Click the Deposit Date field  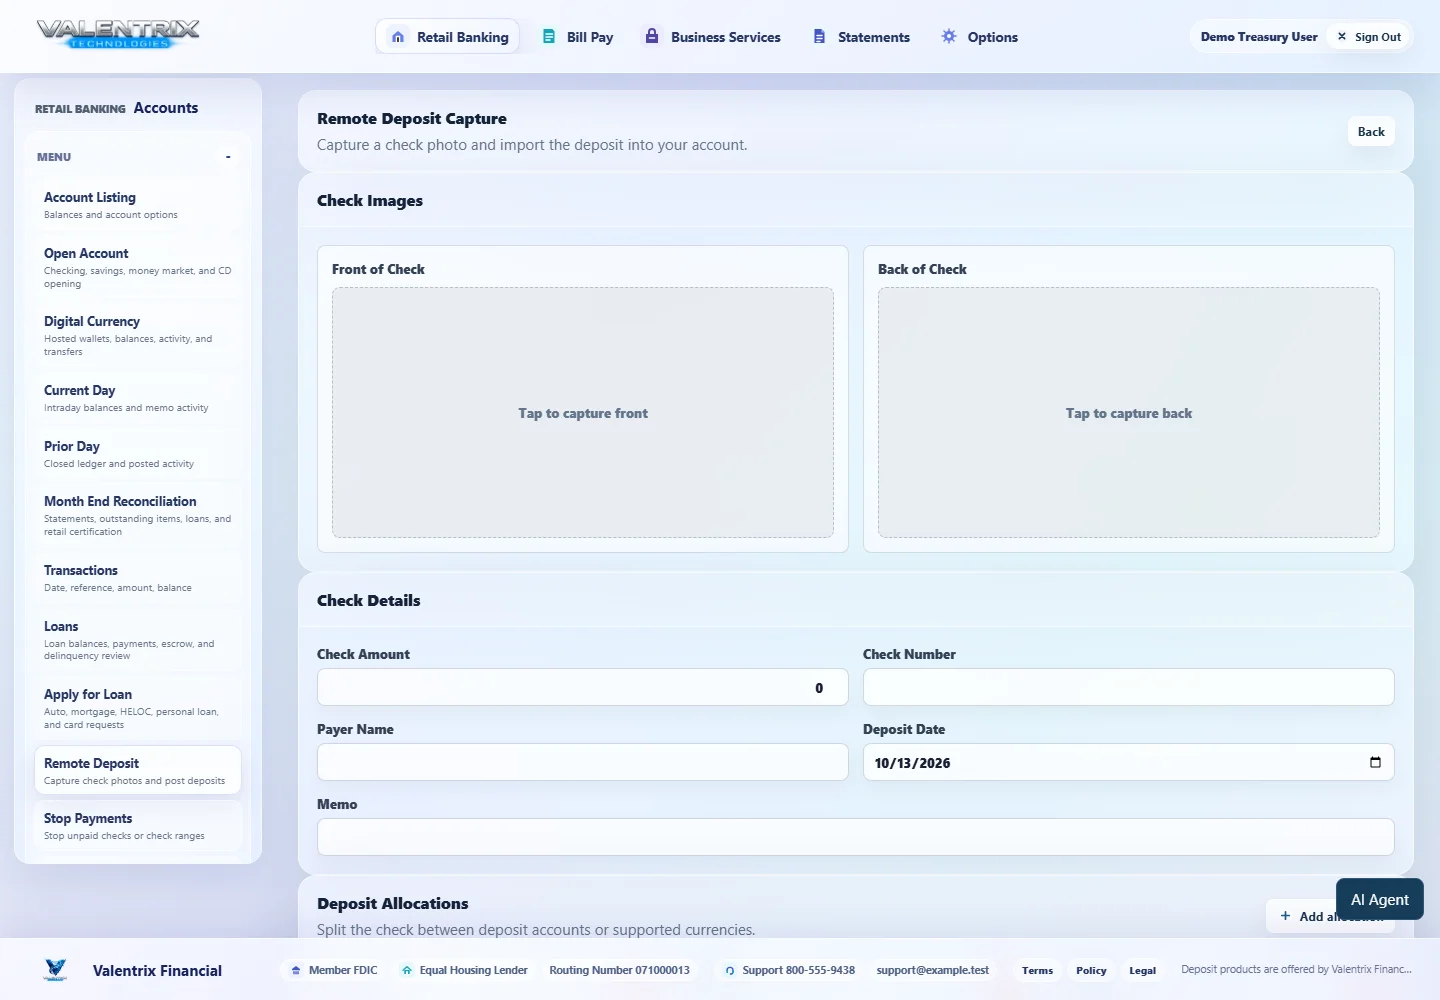[1129, 762]
